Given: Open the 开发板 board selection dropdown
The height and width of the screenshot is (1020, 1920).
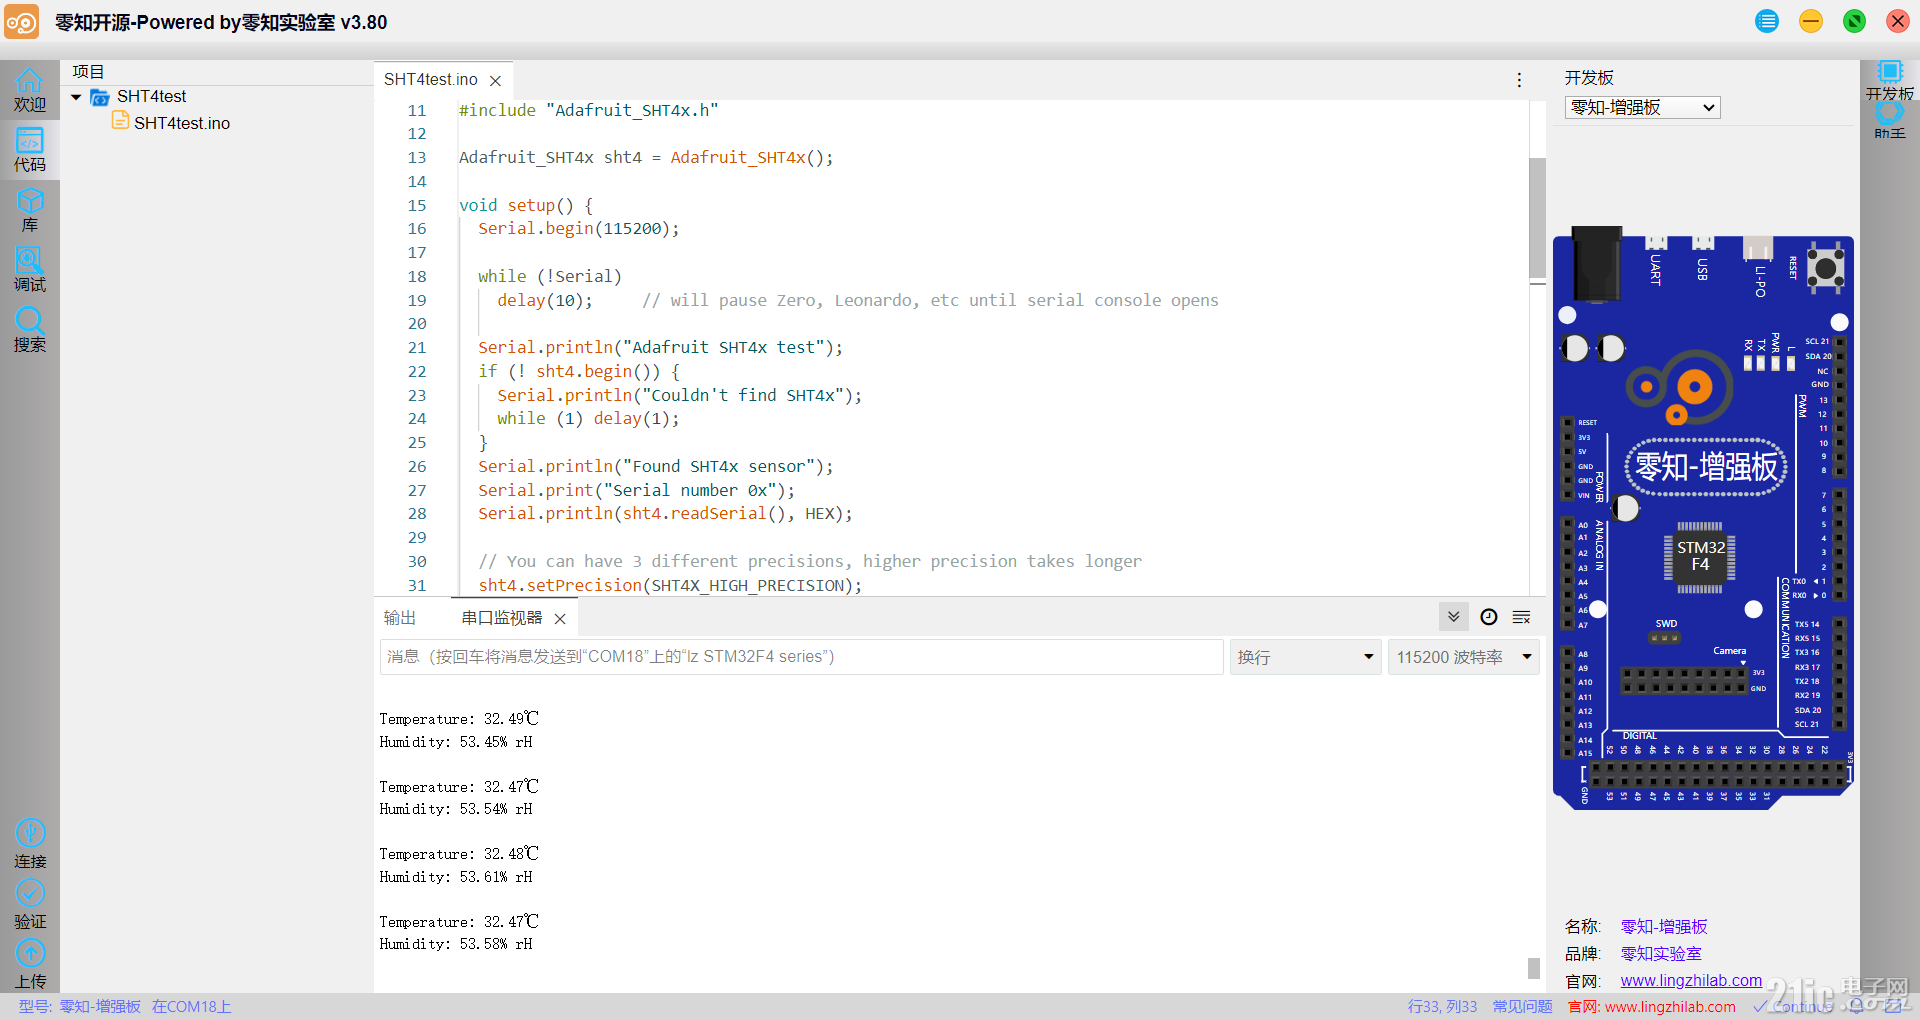Looking at the screenshot, I should click(1642, 107).
